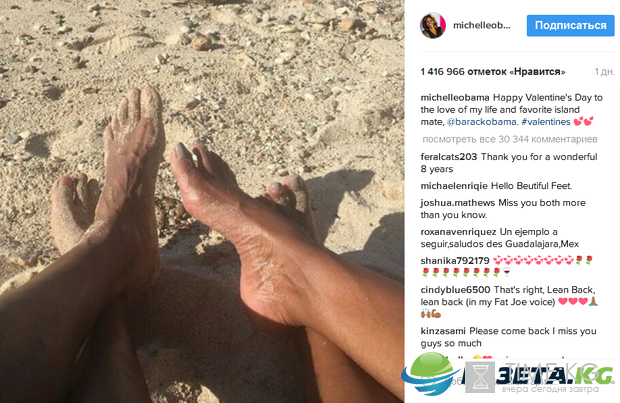620x403 pixels.
Task: Open commenter kinzasami's profile
Action: (443, 331)
